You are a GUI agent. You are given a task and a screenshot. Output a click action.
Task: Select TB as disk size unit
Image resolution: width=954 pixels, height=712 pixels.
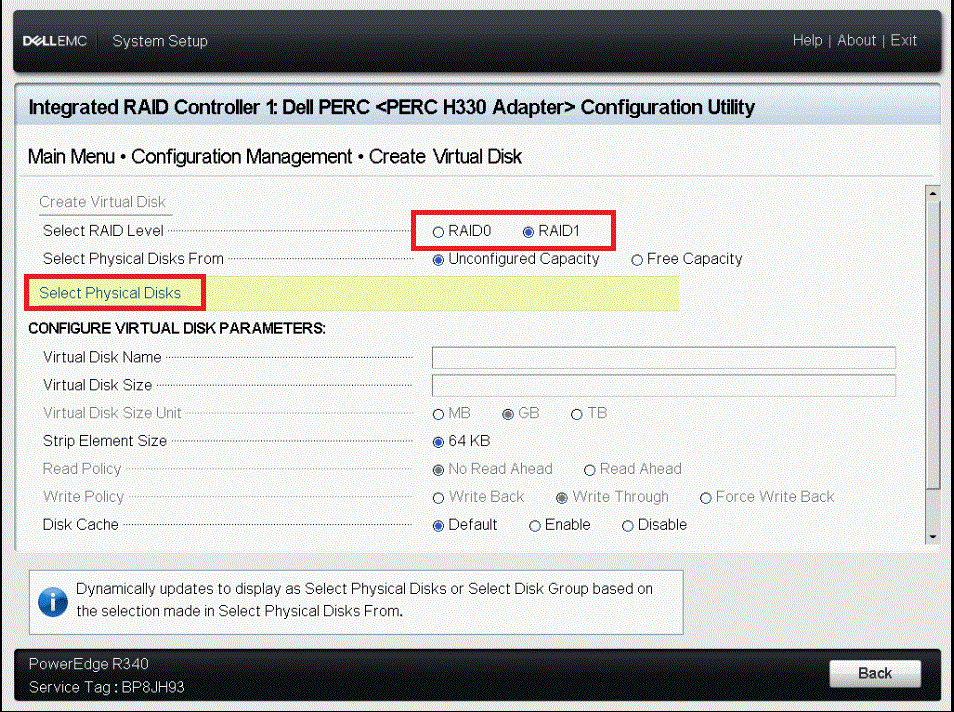tap(577, 414)
